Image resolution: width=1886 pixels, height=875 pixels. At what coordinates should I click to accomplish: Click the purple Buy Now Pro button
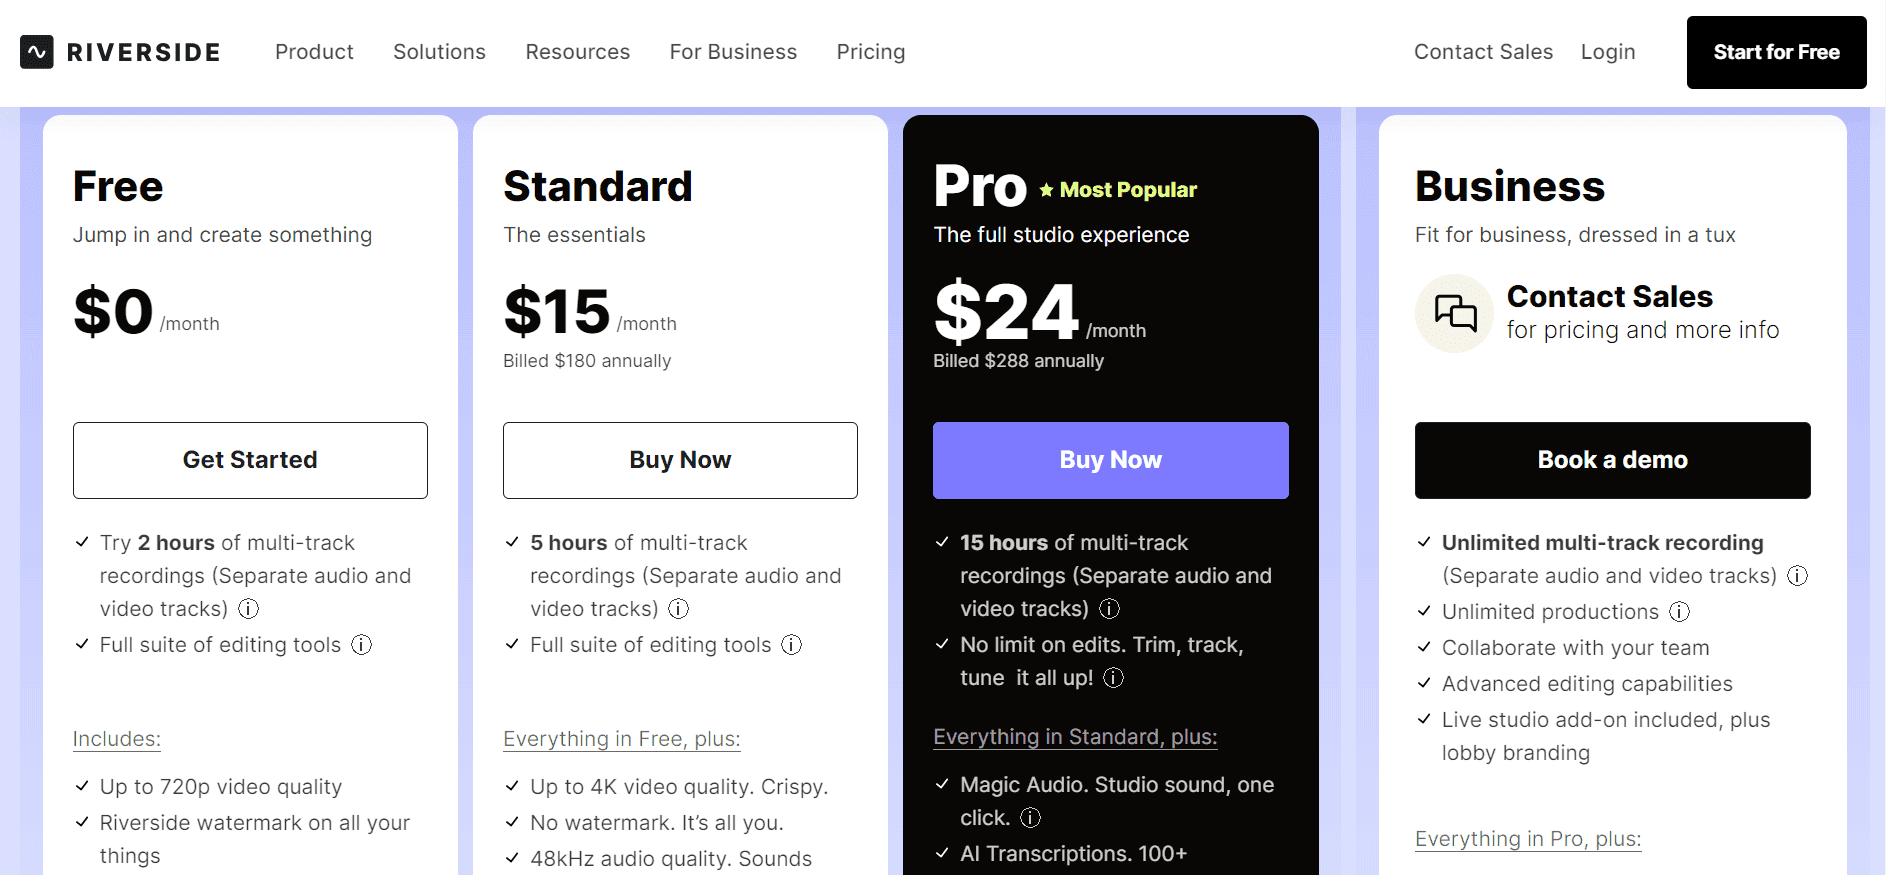tap(1111, 460)
